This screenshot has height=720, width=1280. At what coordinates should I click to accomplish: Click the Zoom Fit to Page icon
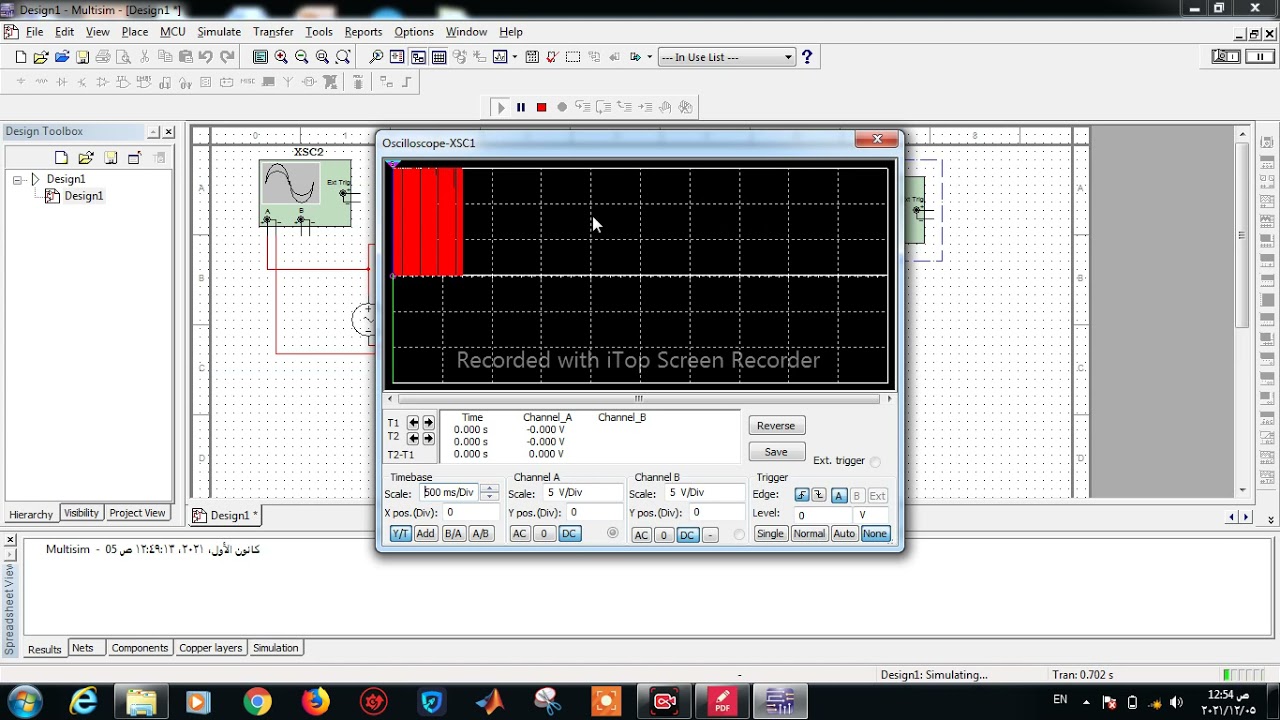click(343, 57)
